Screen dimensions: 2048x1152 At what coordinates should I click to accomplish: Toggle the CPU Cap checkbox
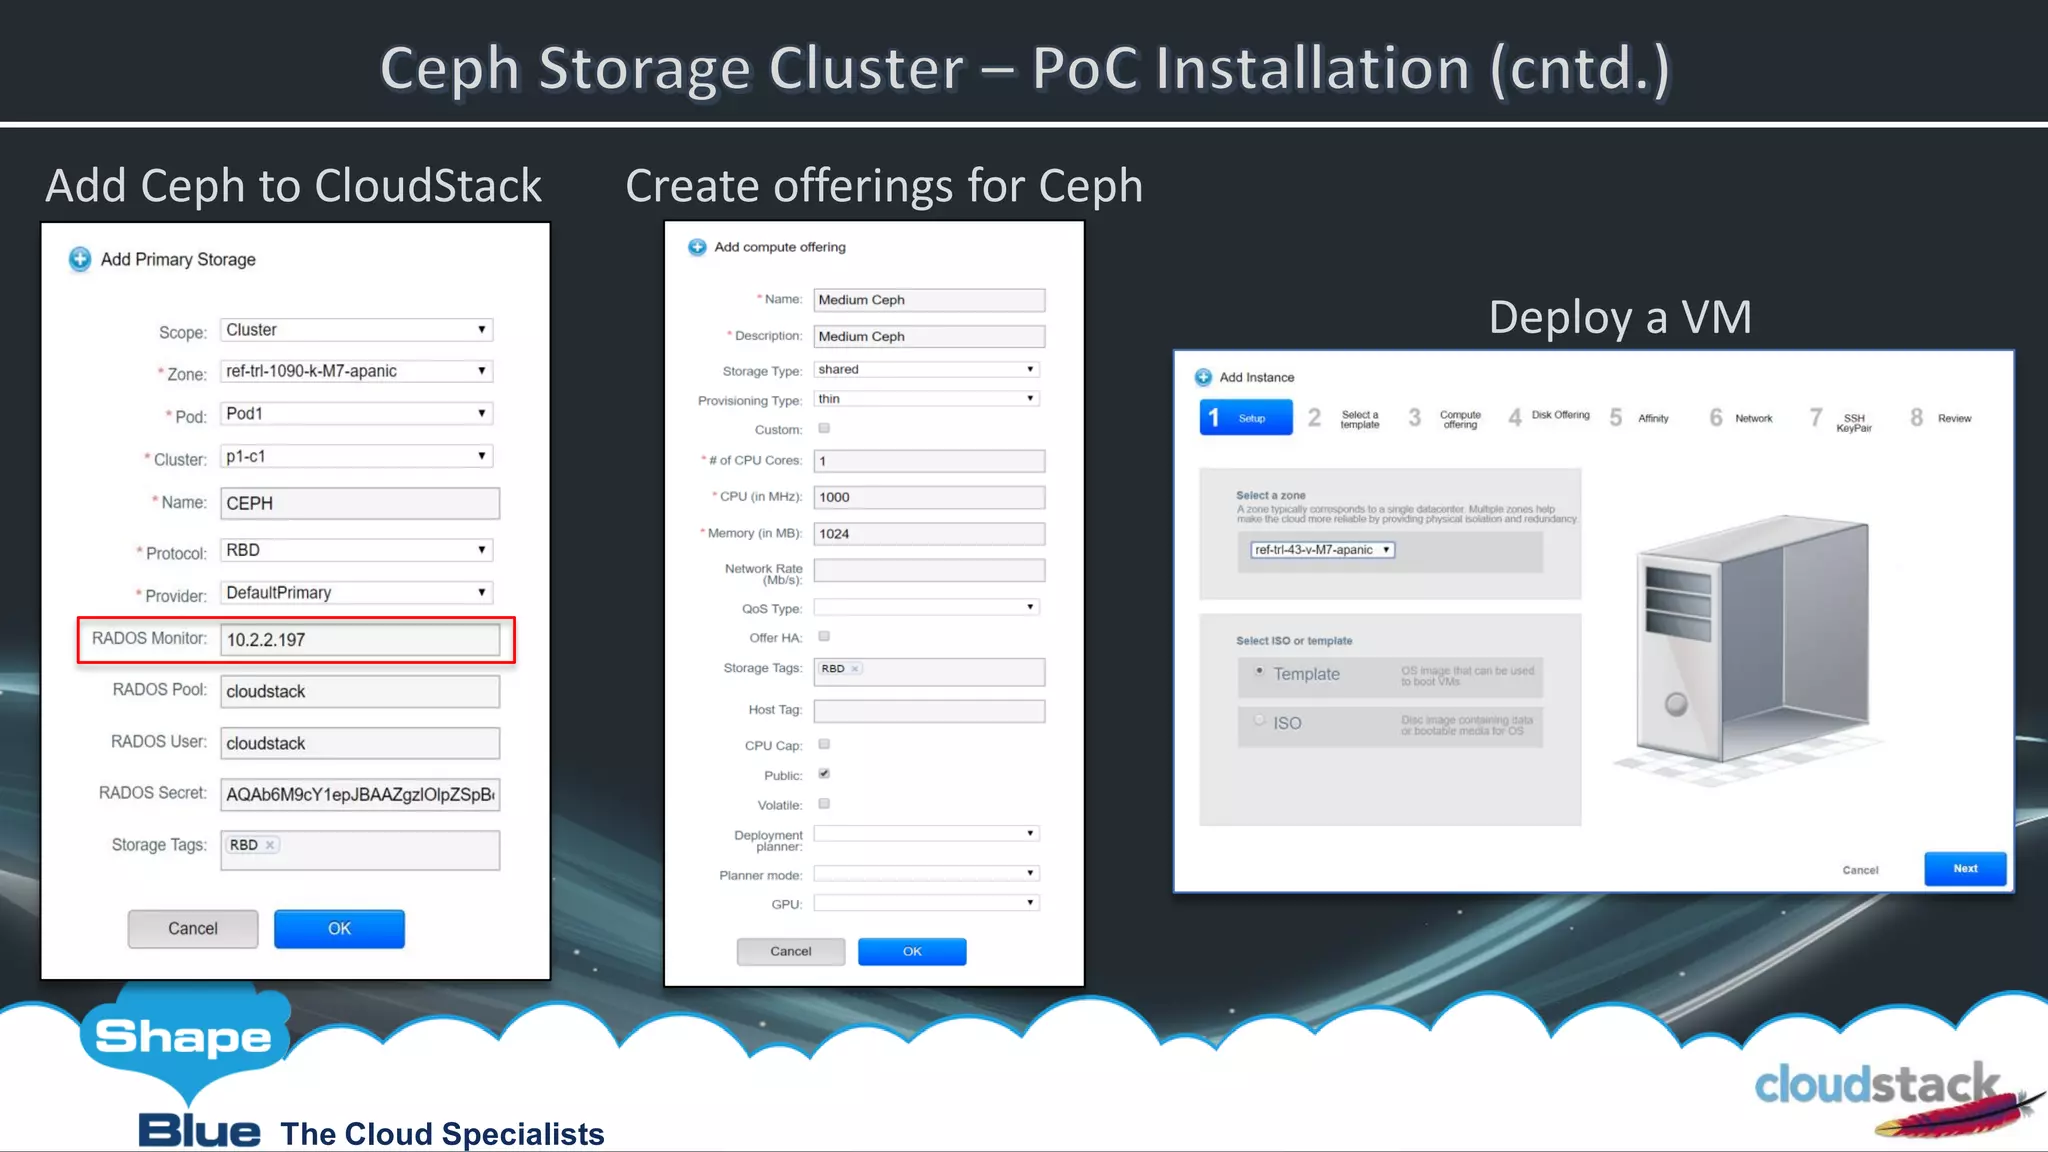click(x=824, y=744)
